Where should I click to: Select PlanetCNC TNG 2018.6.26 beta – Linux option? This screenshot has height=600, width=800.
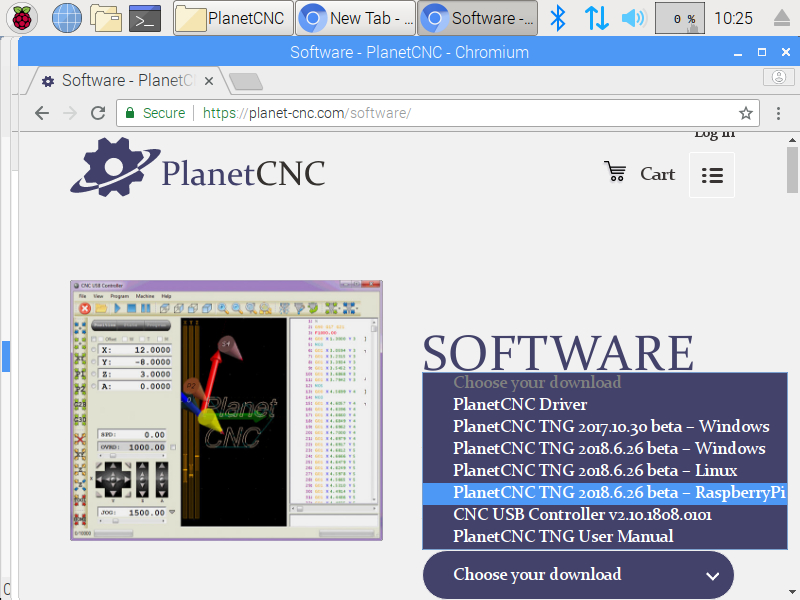tap(595, 470)
